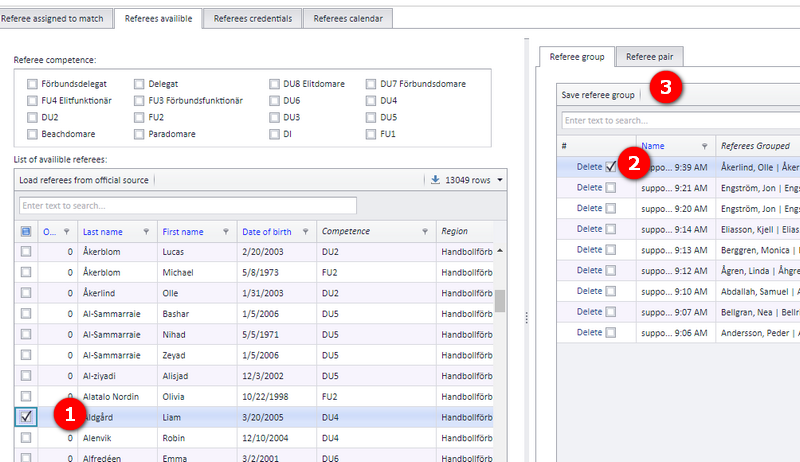
Task: Check the DU2 competence checkbox
Action: tap(32, 117)
